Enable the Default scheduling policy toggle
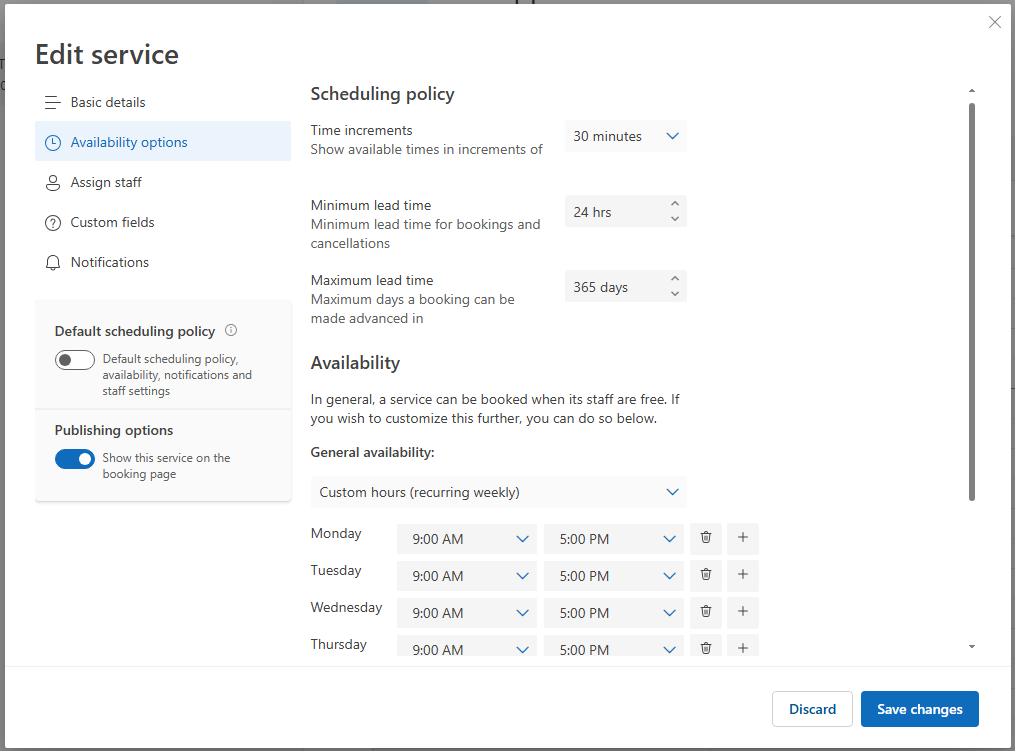This screenshot has width=1015, height=751. coord(75,360)
